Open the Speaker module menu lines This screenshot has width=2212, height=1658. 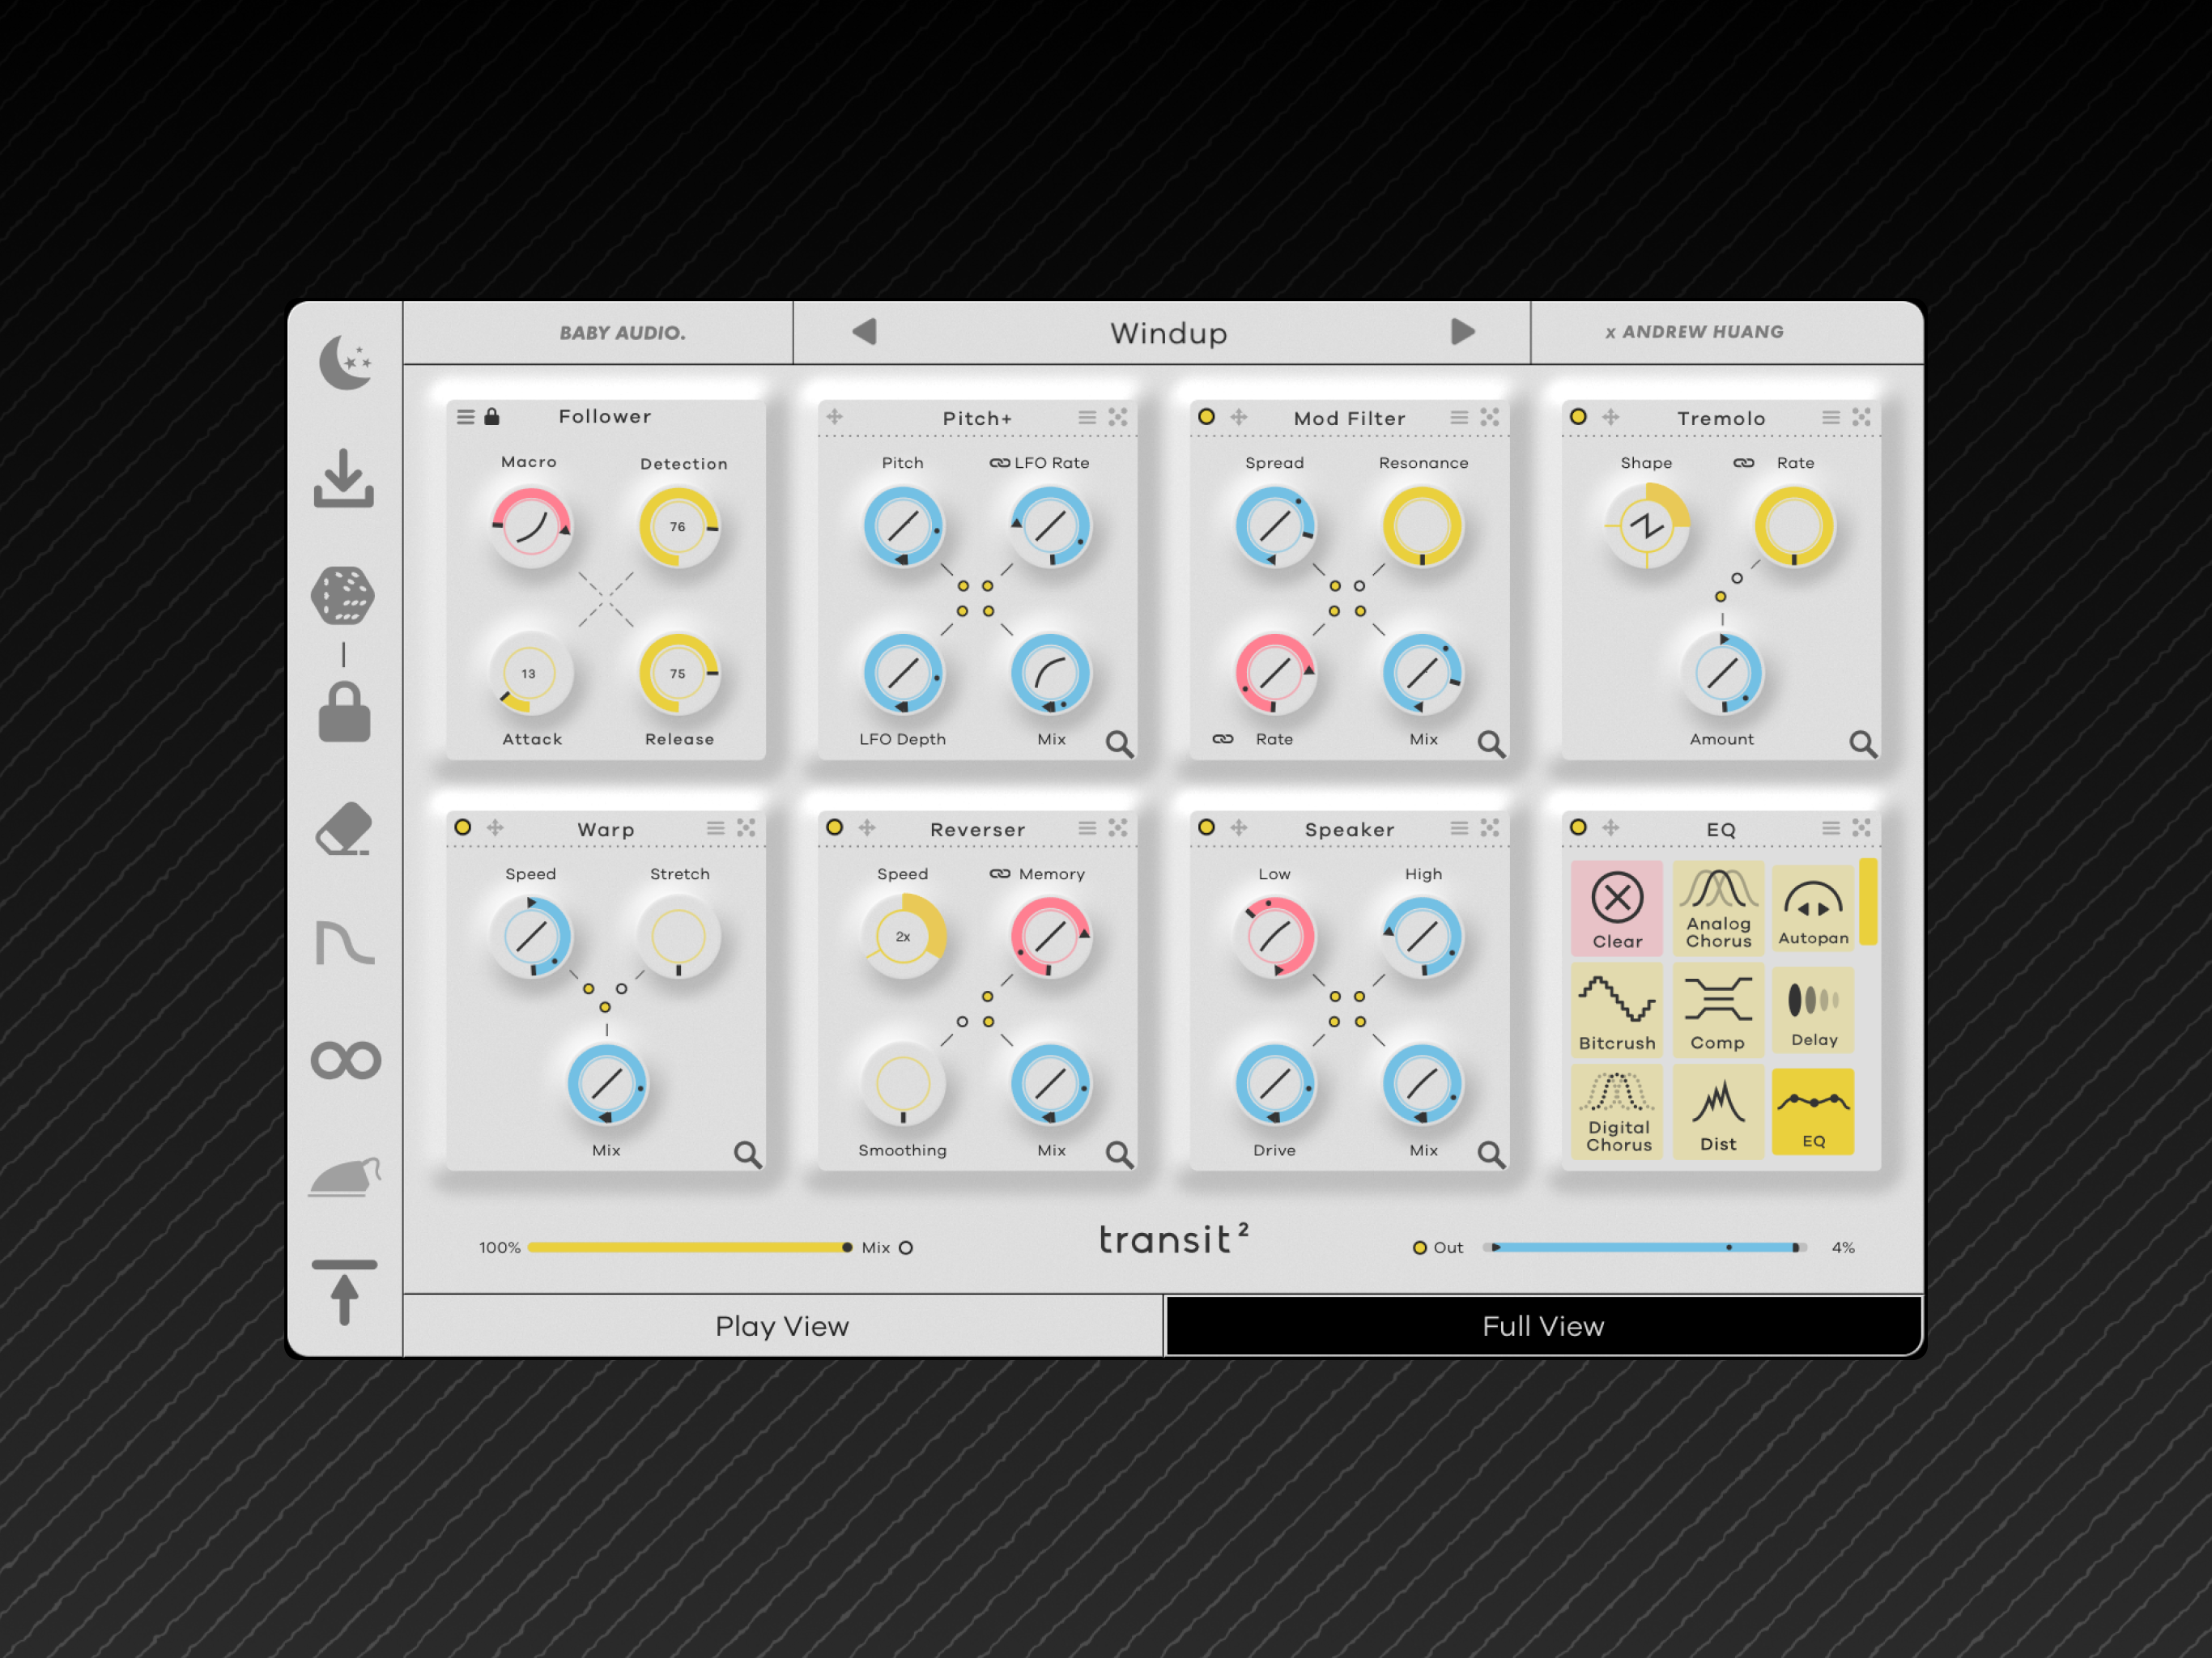point(1460,828)
